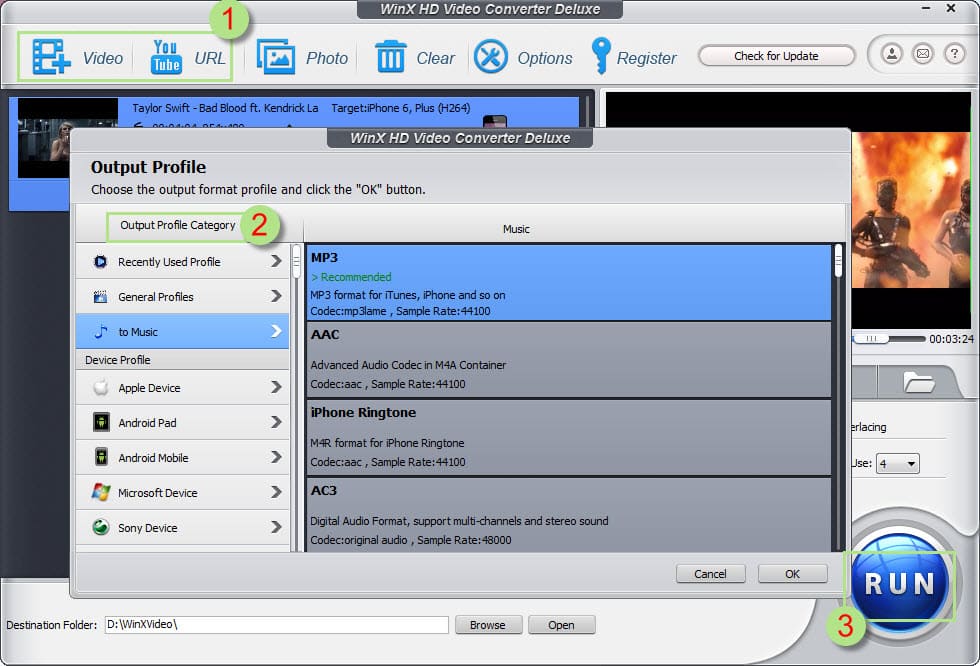
Task: Select the iPhone Ringtone profile
Action: pos(569,438)
